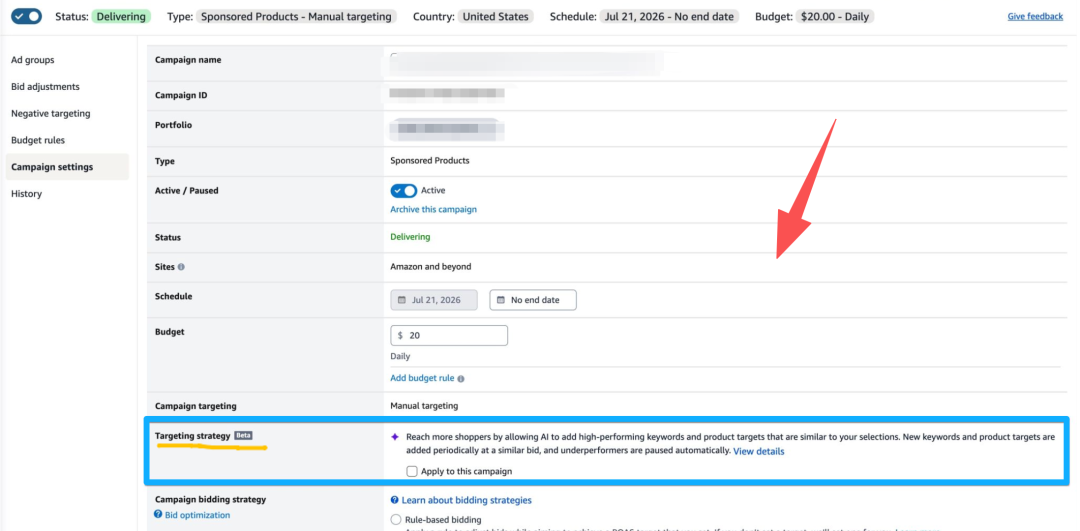The width and height of the screenshot is (1080, 531).
Task: Open Ad groups in sidebar
Action: click(32, 60)
